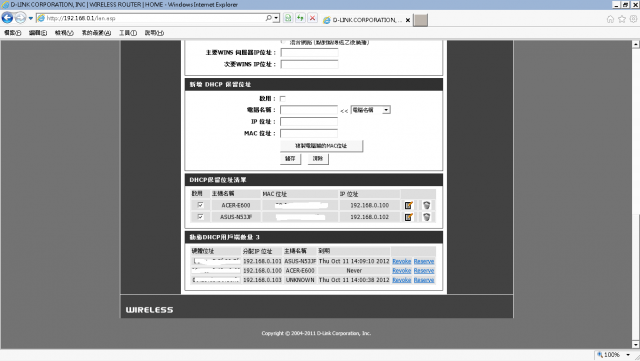Click the reserved IP 192.168.0.102 cell
The width and height of the screenshot is (640, 361).
coord(369,217)
